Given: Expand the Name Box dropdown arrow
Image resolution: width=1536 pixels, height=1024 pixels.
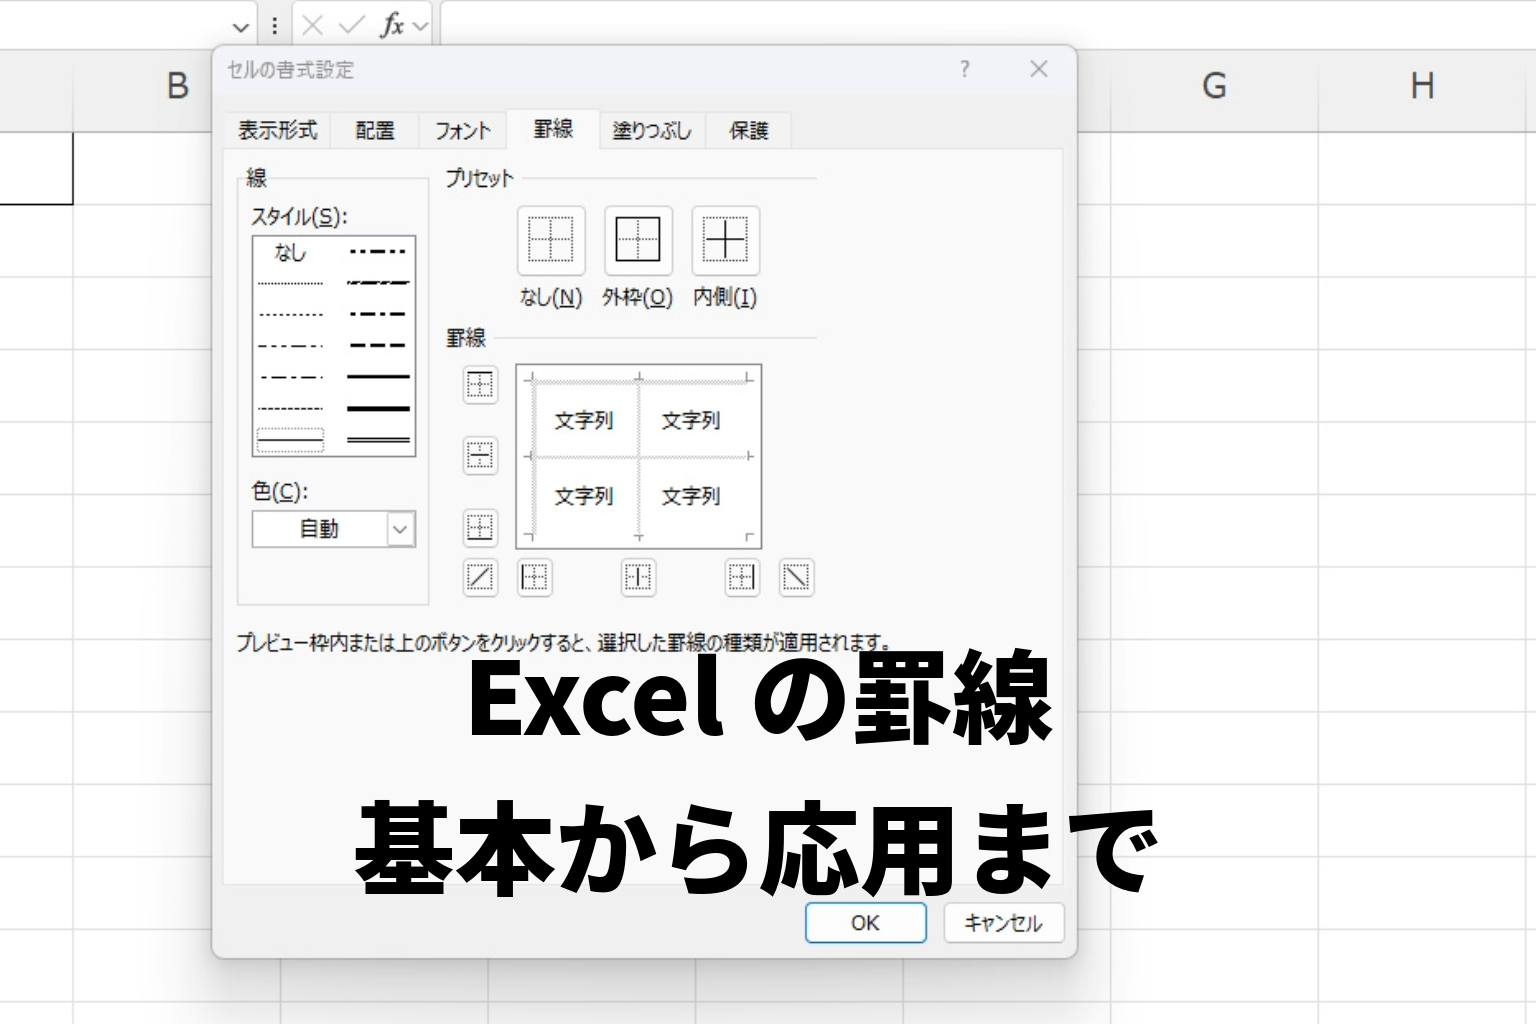Looking at the screenshot, I should coord(240,27).
